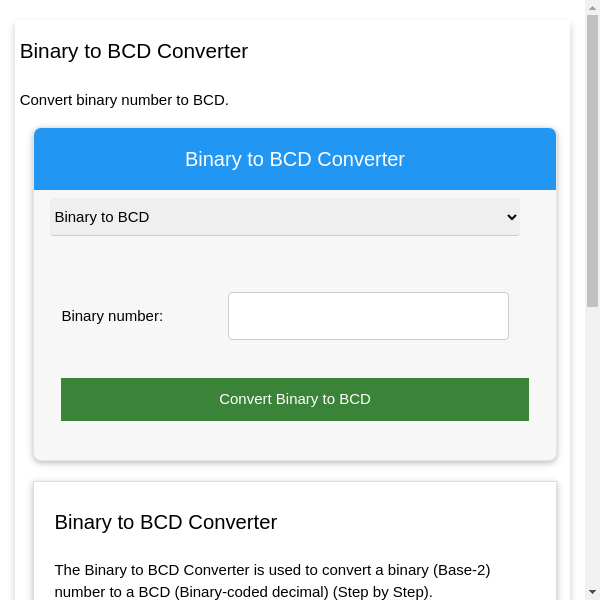Click the "Convert binary number to BCD." subtitle
The width and height of the screenshot is (600, 600).
(124, 100)
